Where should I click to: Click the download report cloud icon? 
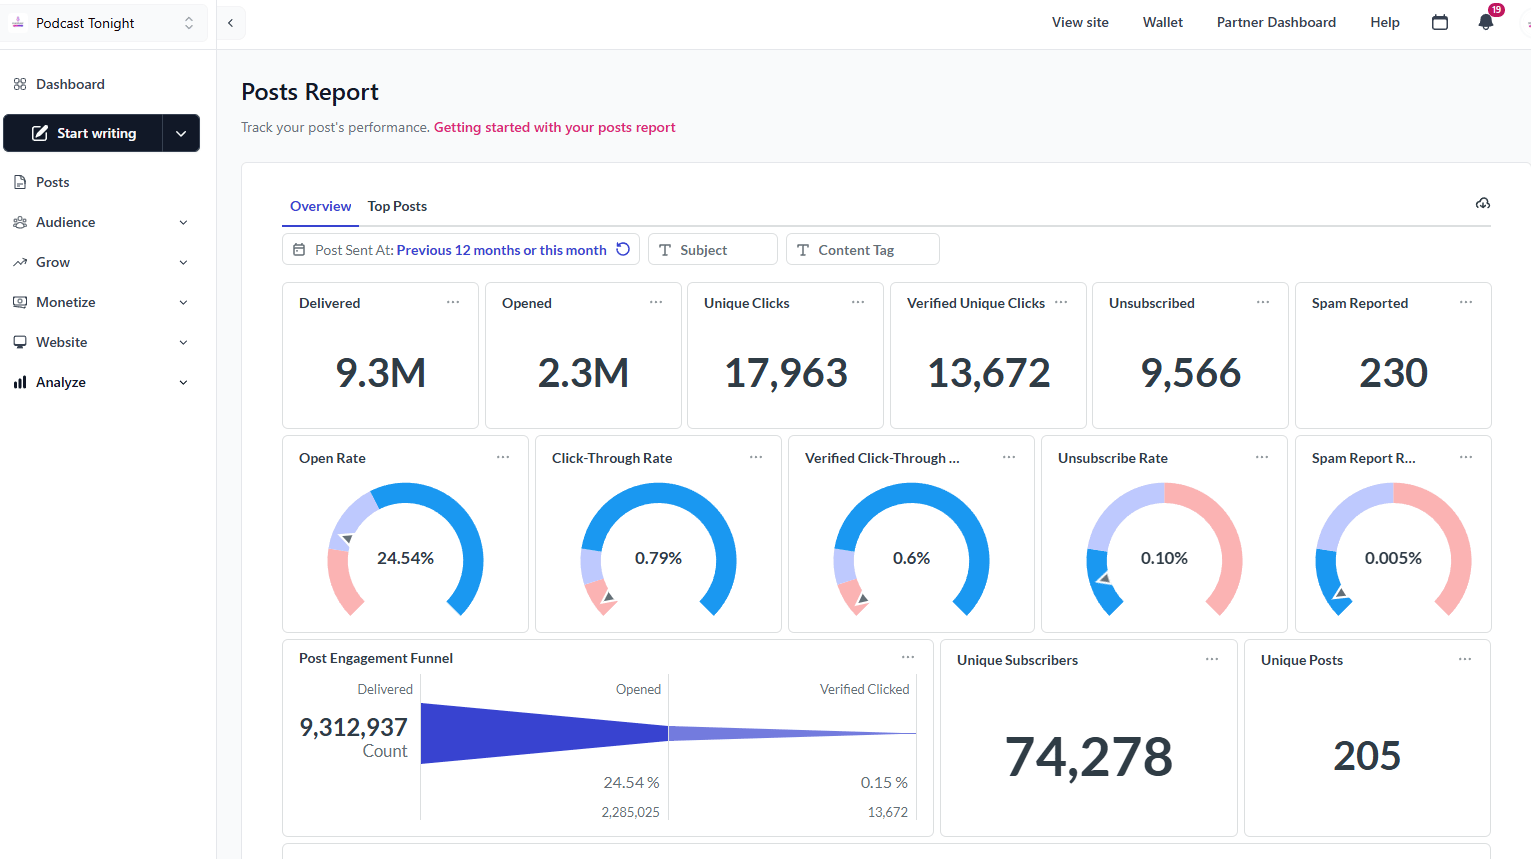[1483, 204]
